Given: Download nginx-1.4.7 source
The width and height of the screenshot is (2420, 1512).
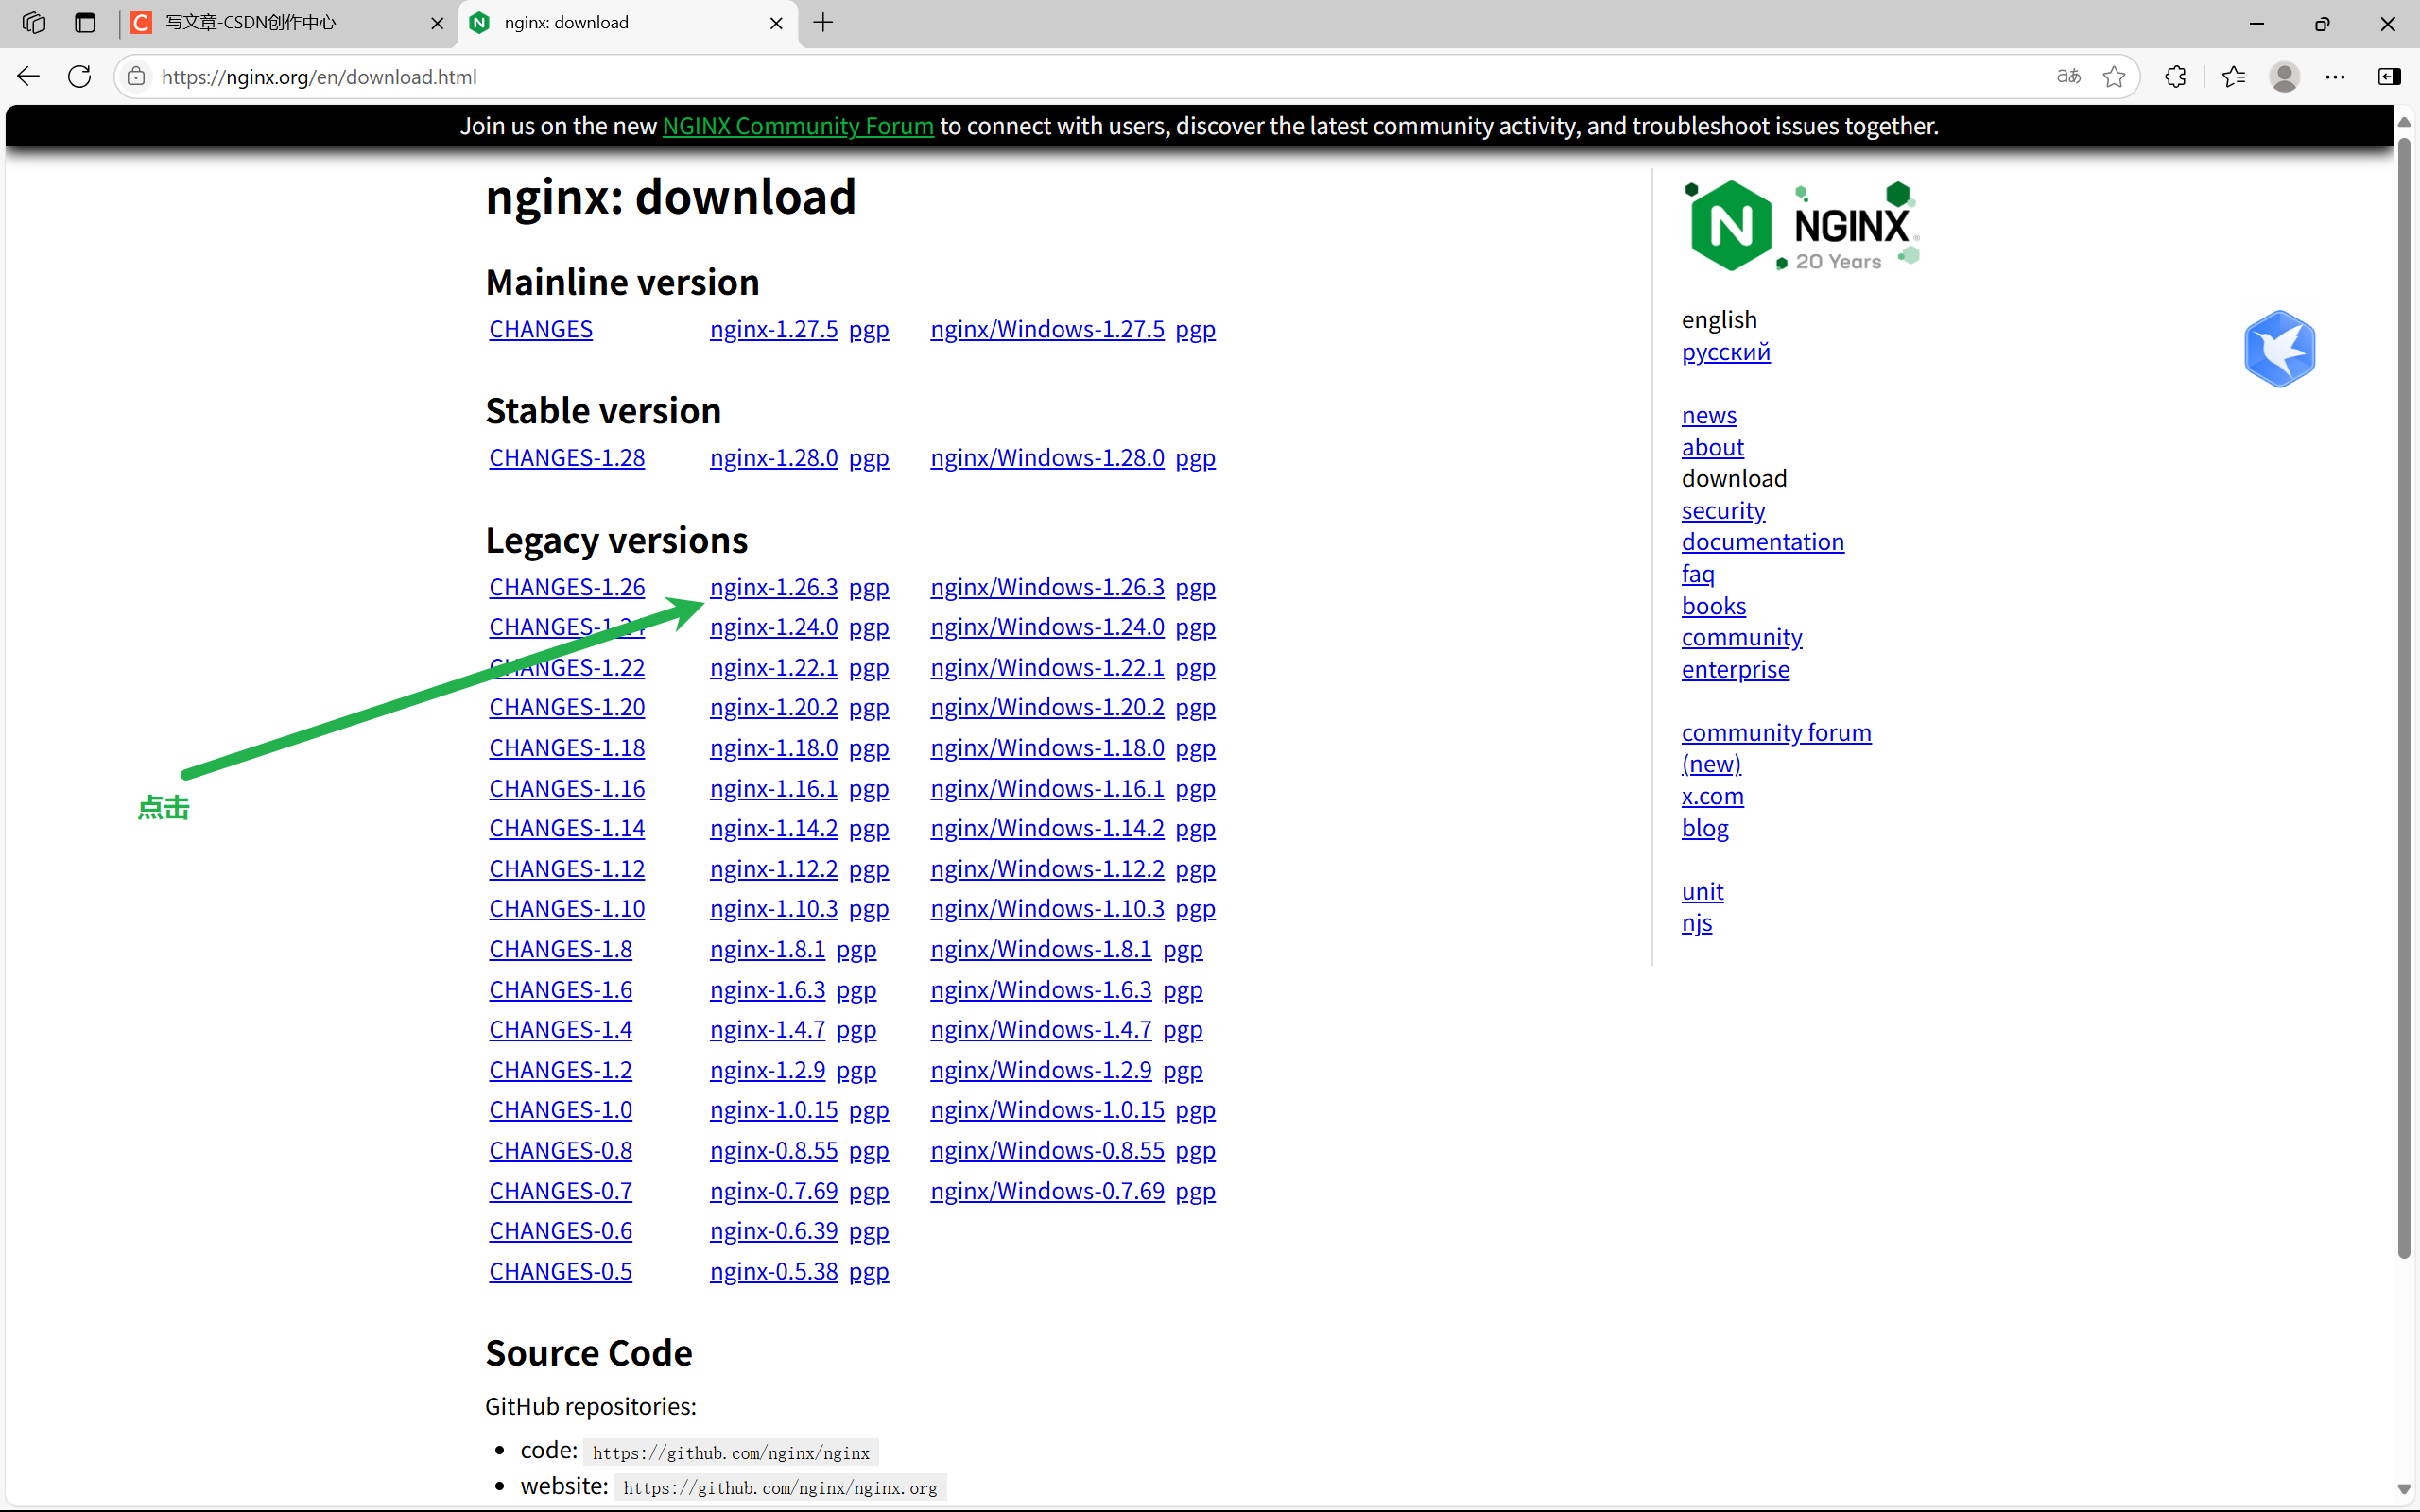Looking at the screenshot, I should (x=768, y=1030).
